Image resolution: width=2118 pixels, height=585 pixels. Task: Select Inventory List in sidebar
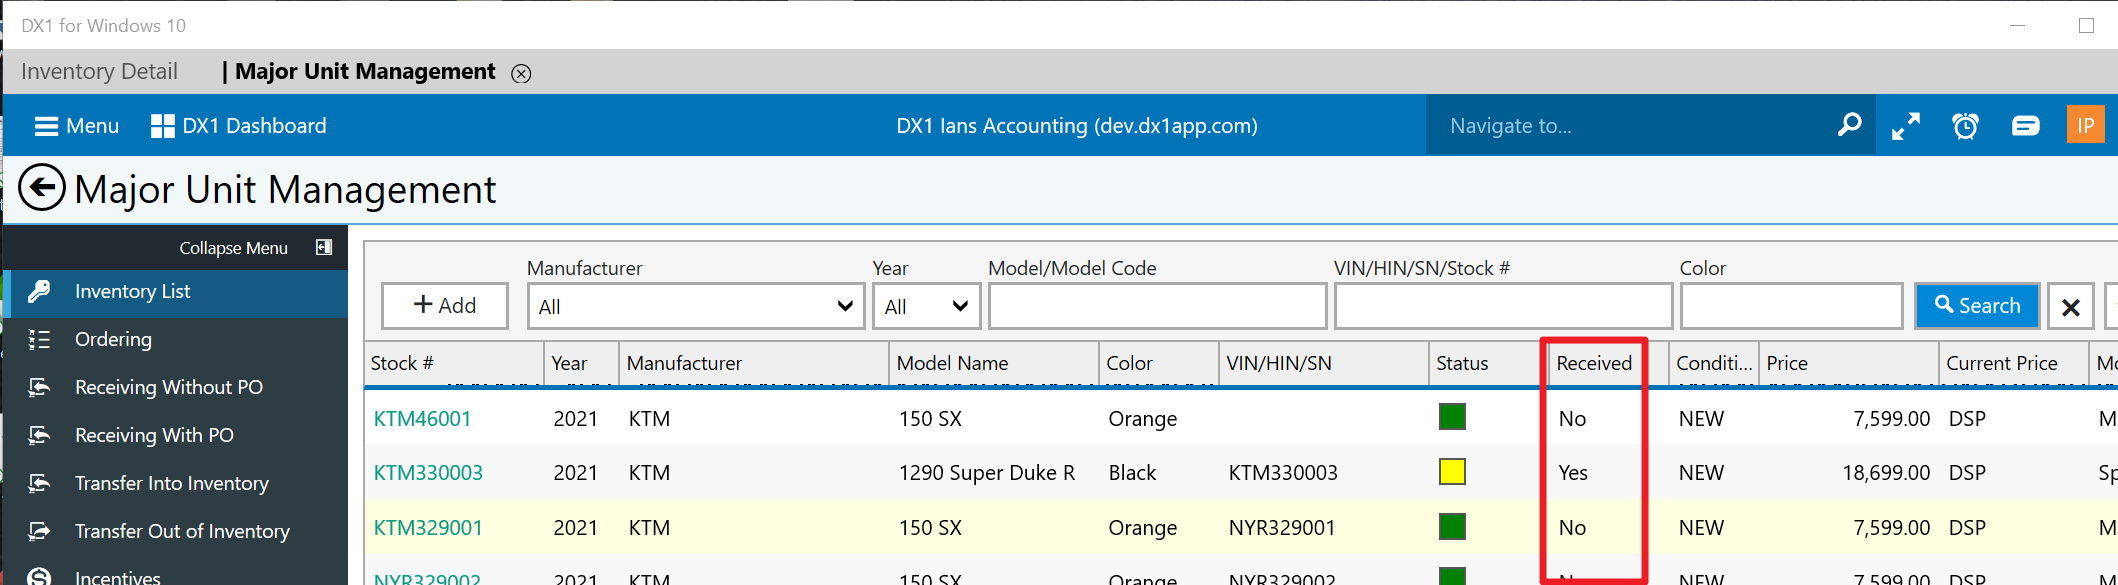[176, 292]
